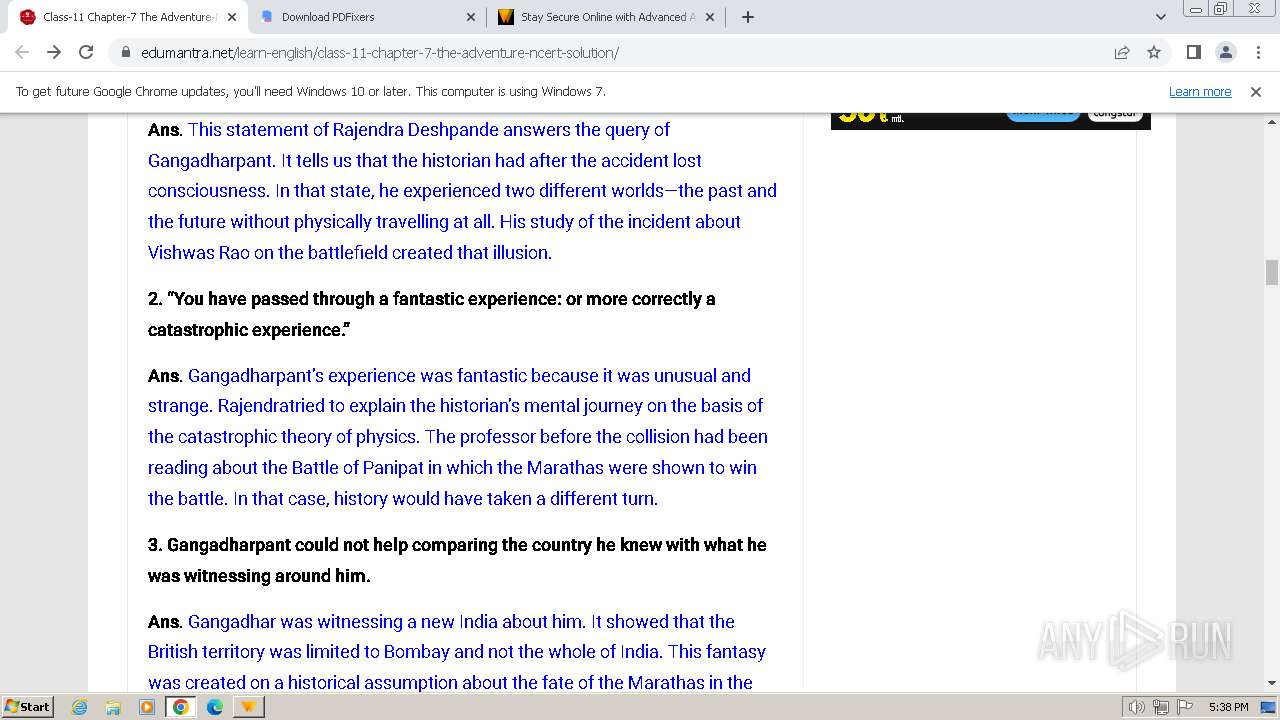View site security lock information
The width and height of the screenshot is (1280, 720).
click(x=126, y=52)
